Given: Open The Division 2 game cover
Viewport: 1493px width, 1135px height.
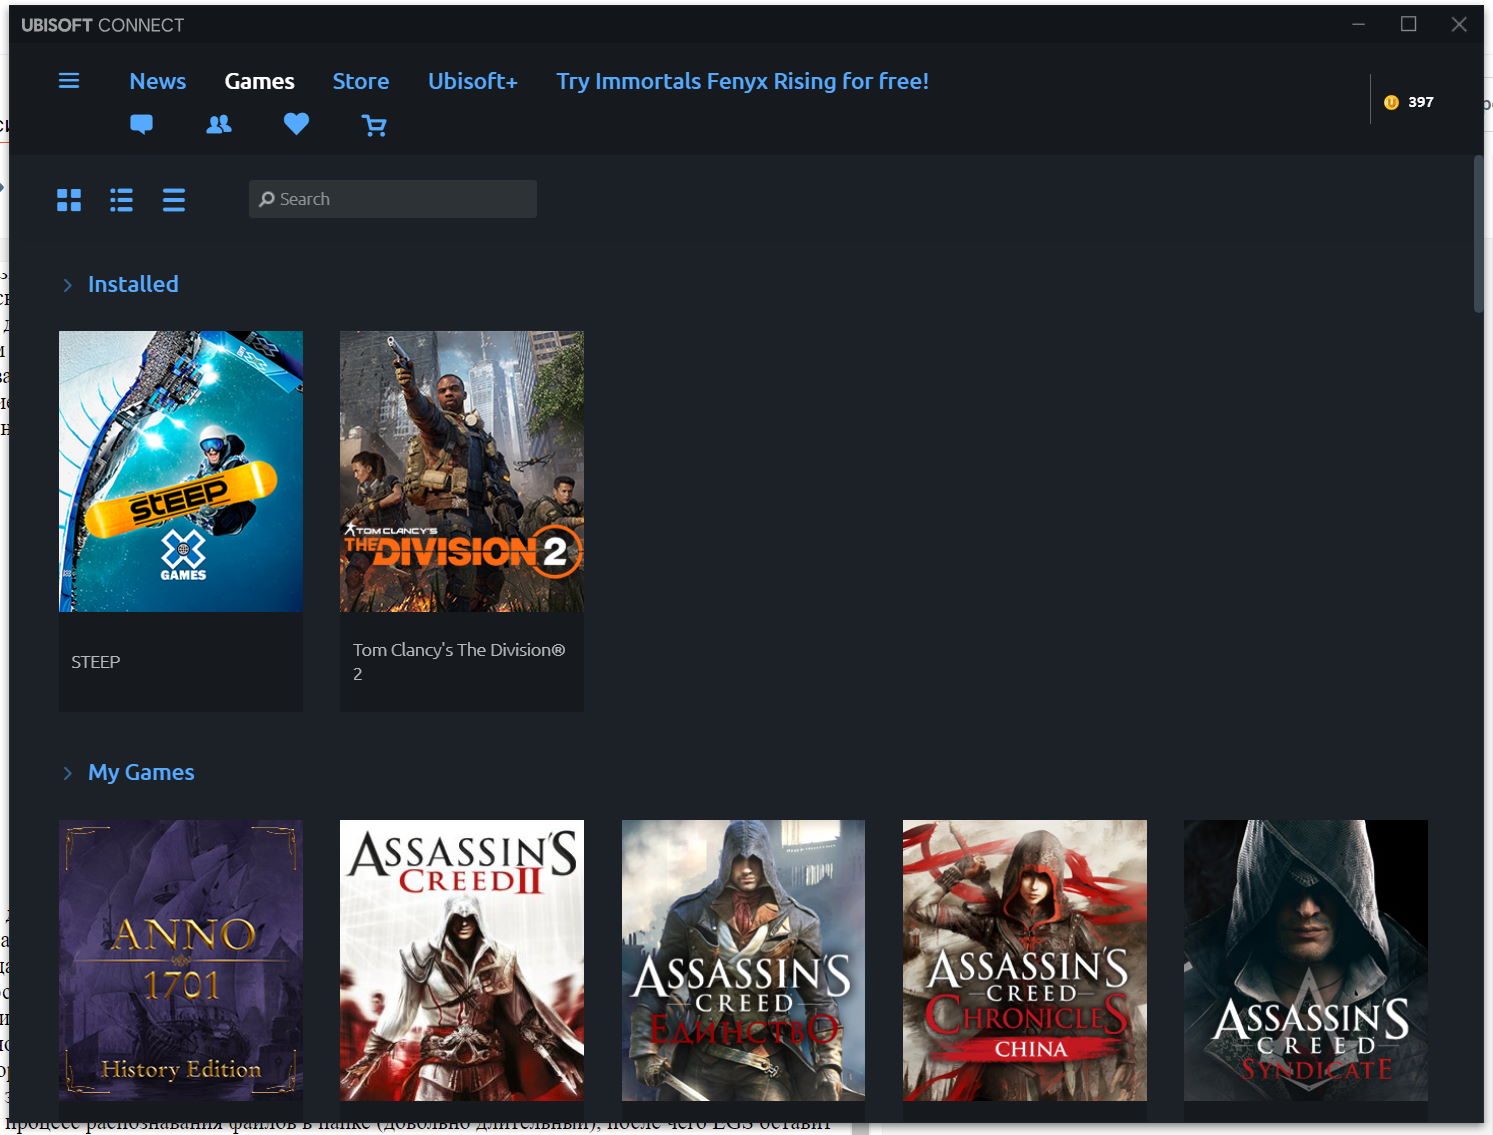Looking at the screenshot, I should 462,471.
